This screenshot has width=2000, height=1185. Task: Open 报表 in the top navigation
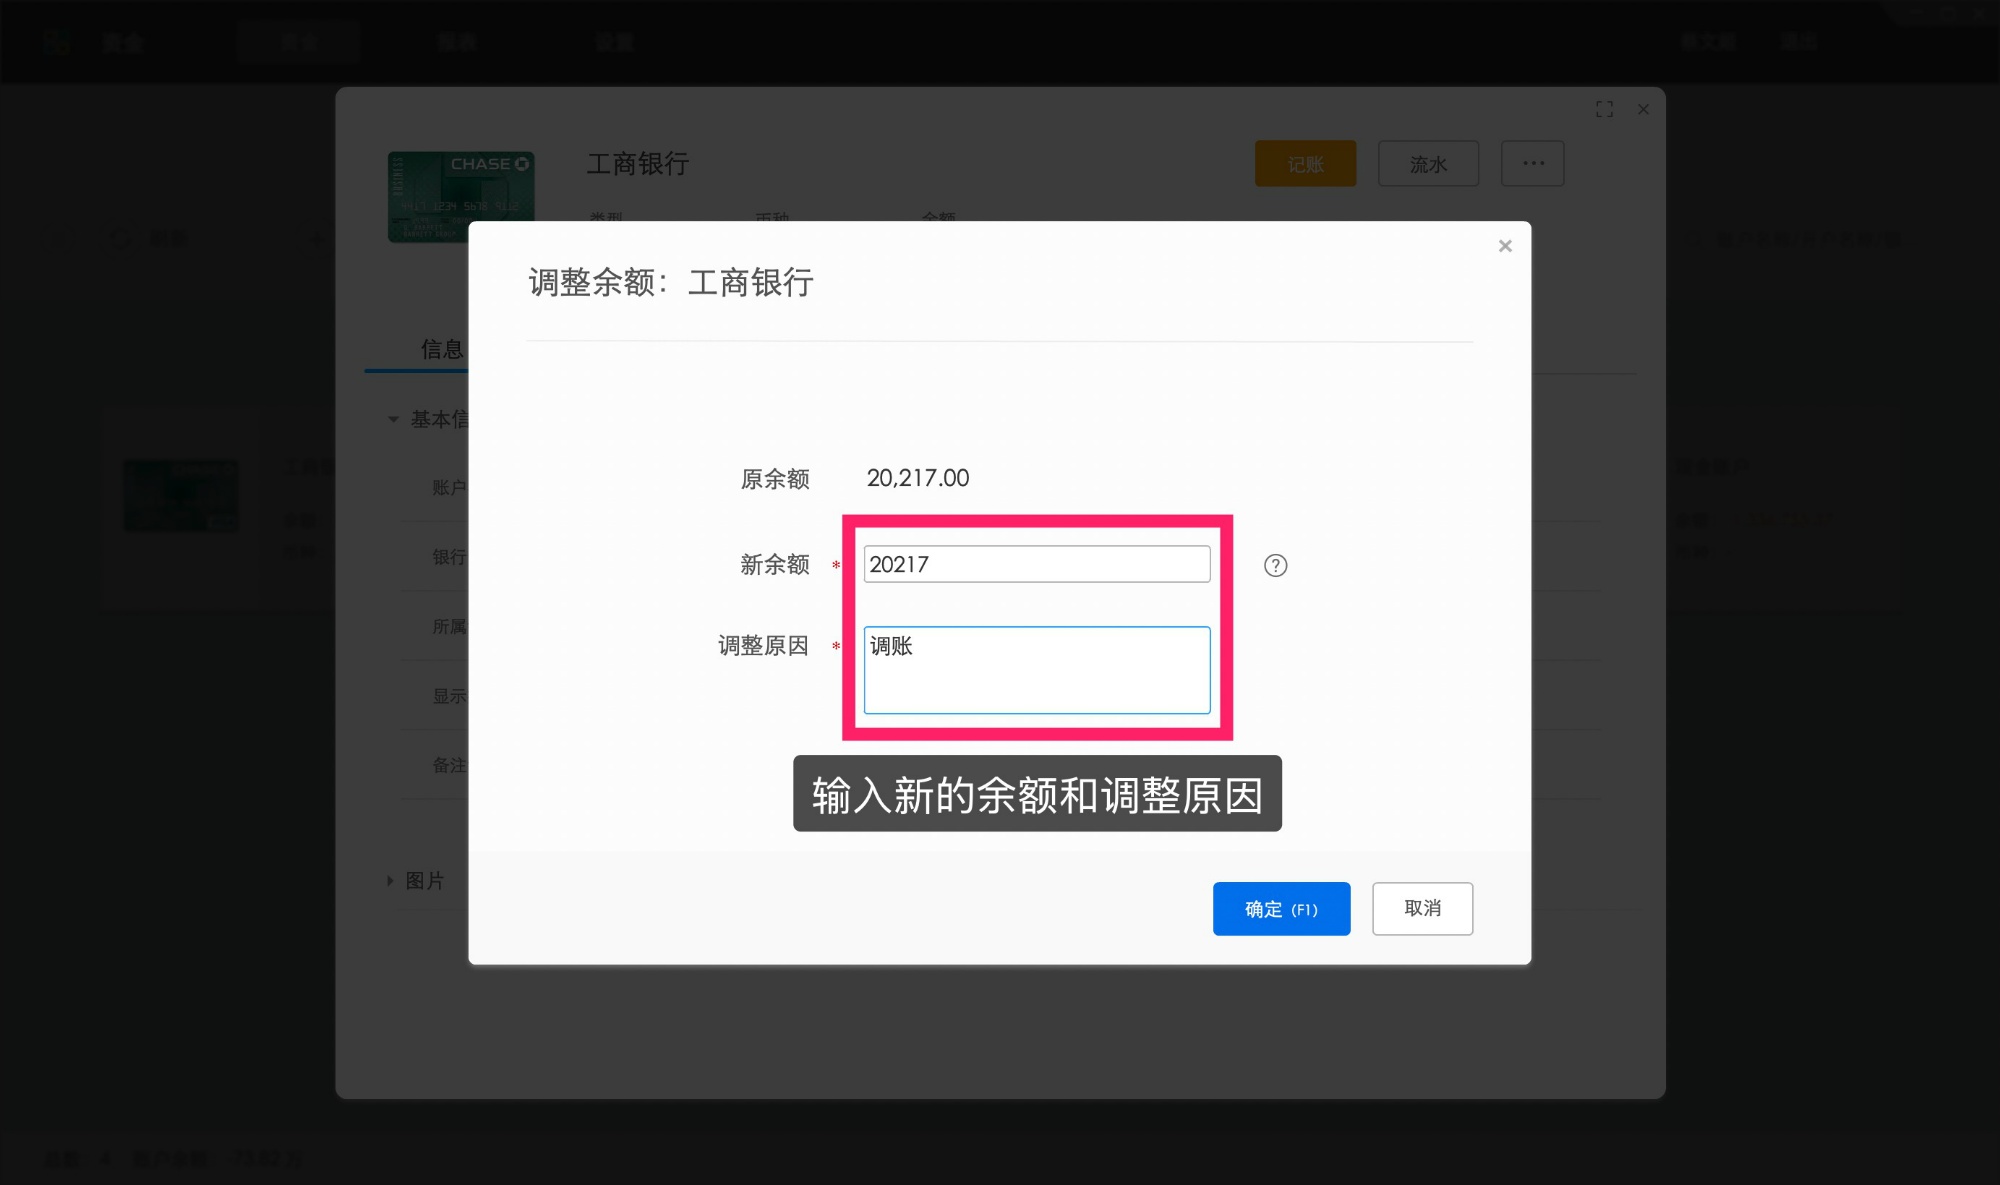pyautogui.click(x=457, y=42)
